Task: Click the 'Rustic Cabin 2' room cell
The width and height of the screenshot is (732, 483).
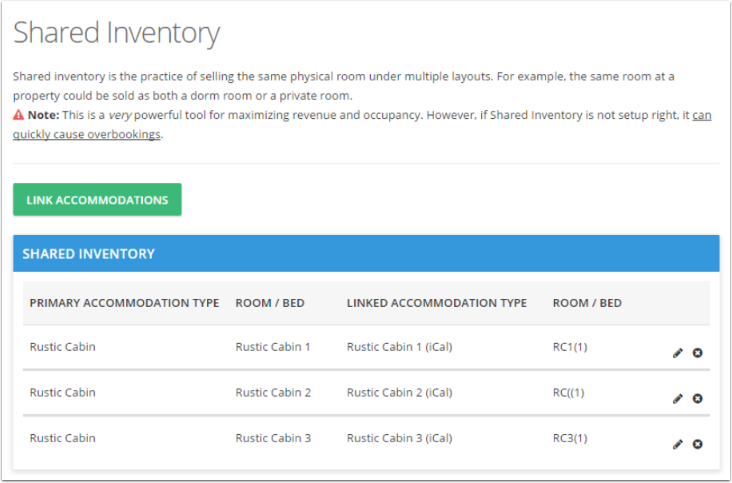Action: (x=273, y=392)
